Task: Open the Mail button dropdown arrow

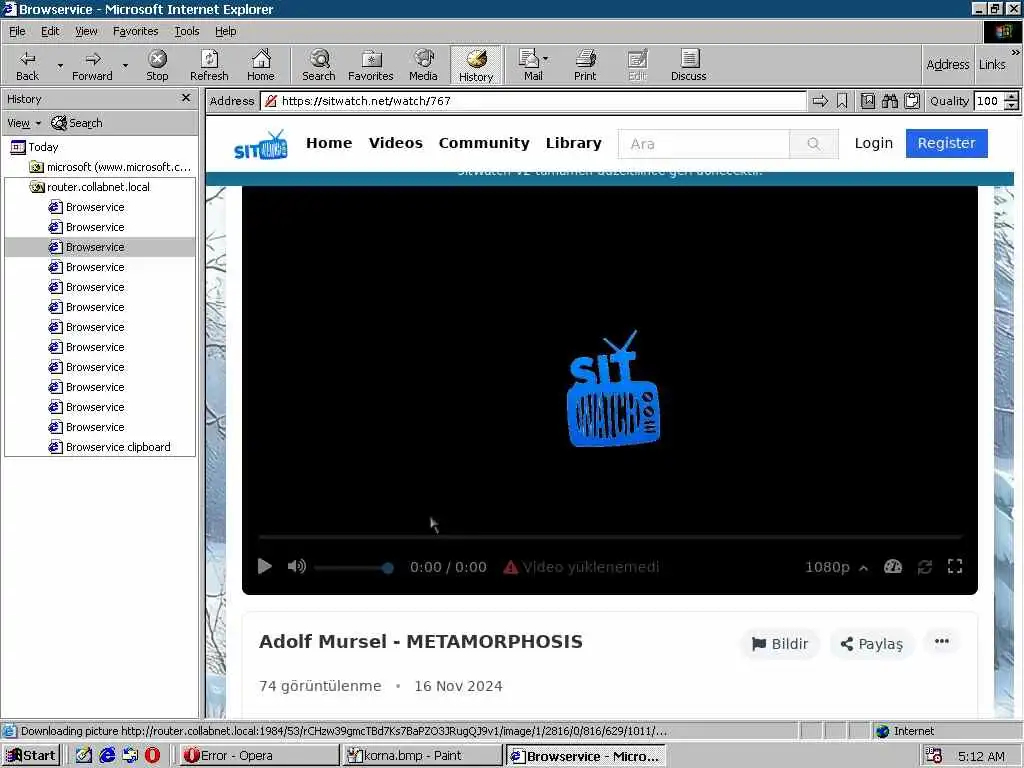Action: tap(546, 59)
